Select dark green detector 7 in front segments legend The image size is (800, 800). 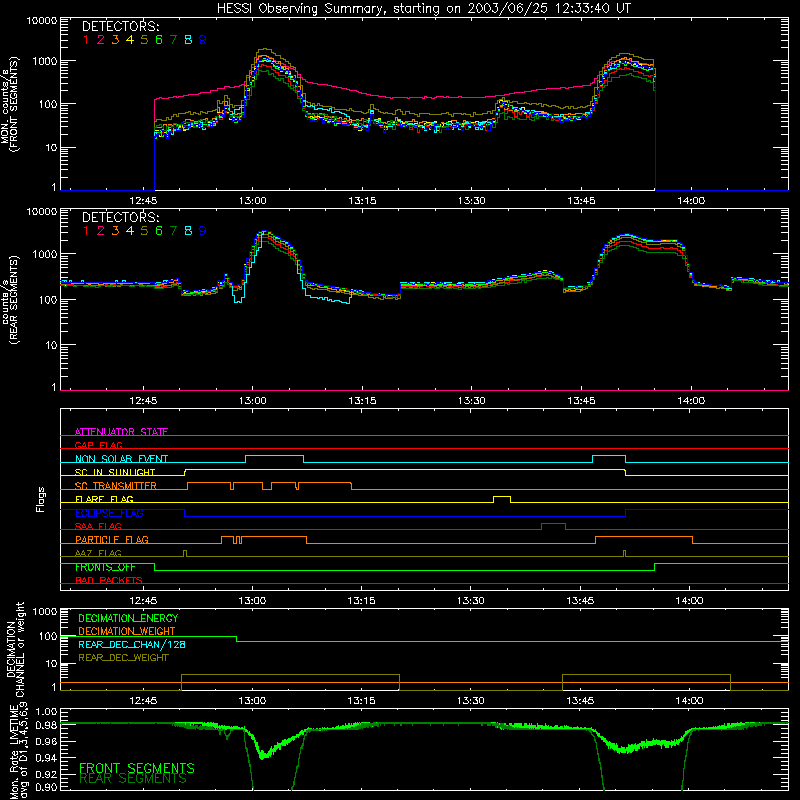click(173, 40)
